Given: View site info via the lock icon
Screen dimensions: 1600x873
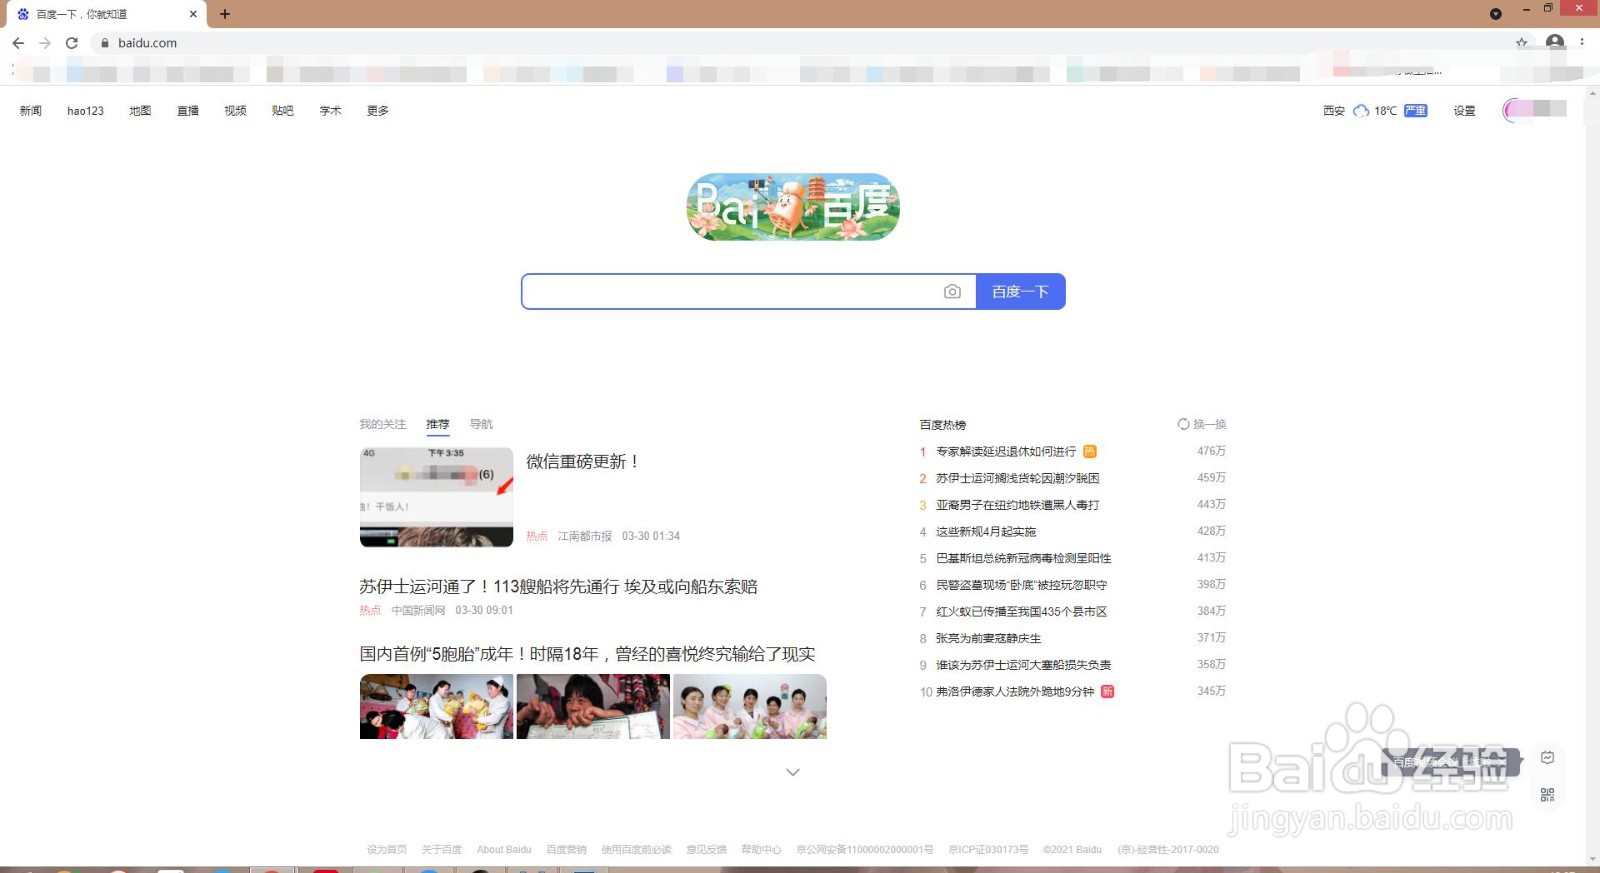Looking at the screenshot, I should point(105,43).
